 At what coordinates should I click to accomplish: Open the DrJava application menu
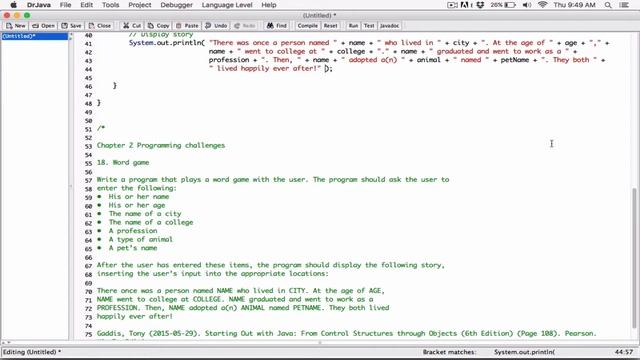tap(38, 5)
